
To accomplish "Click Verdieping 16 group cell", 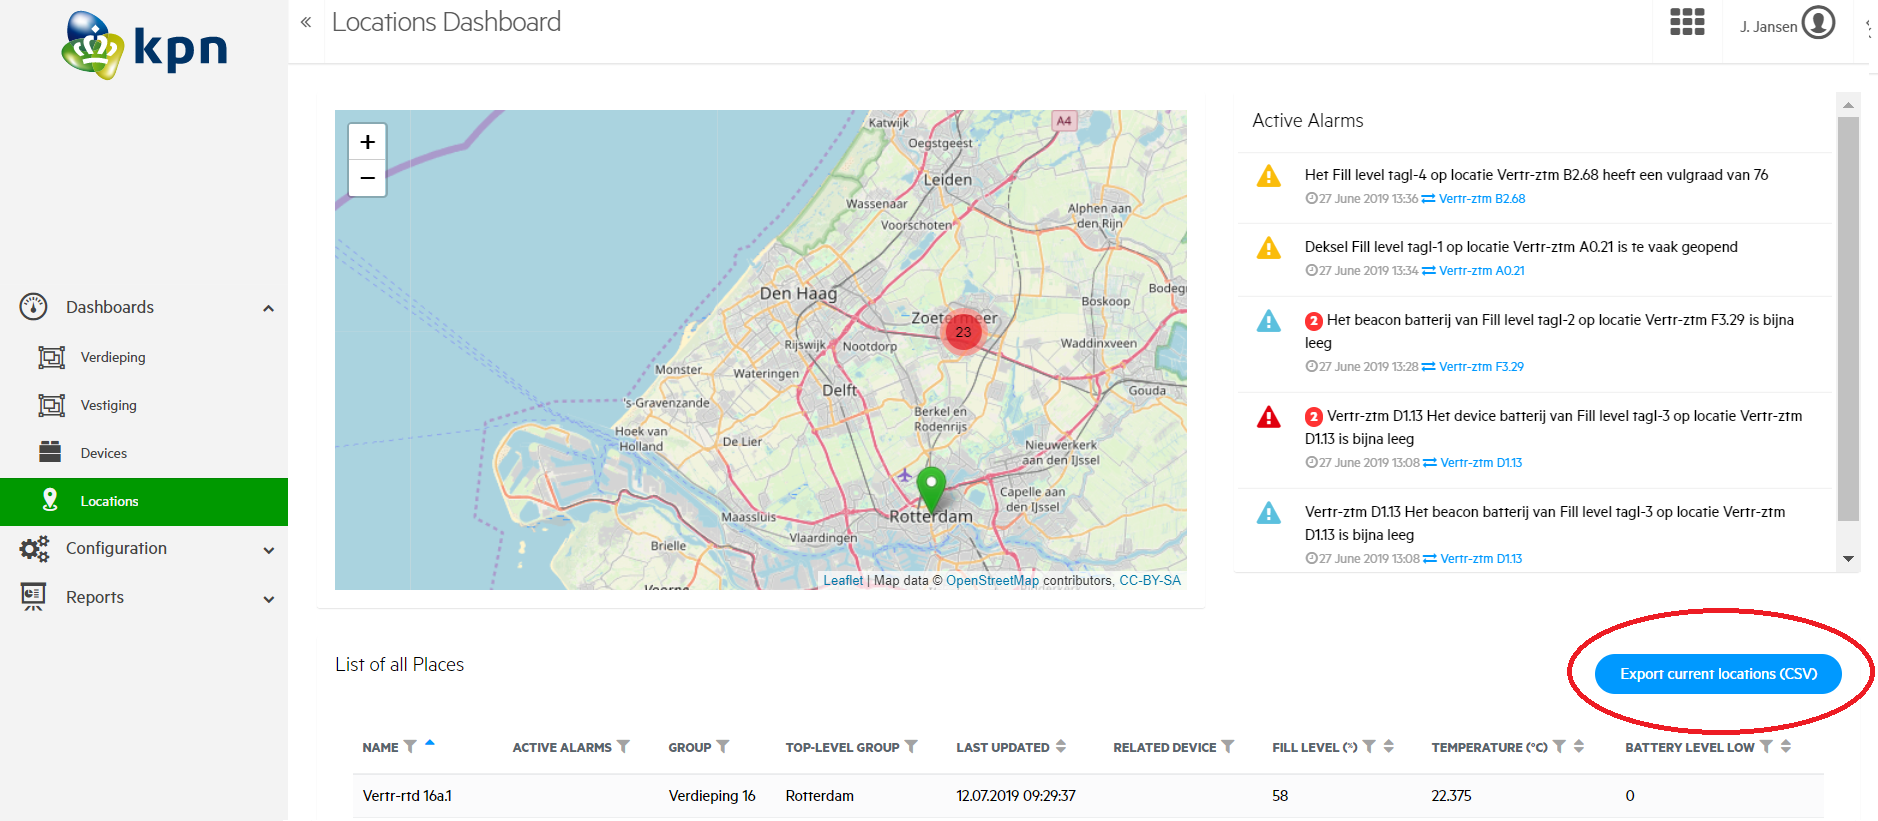I will [712, 796].
